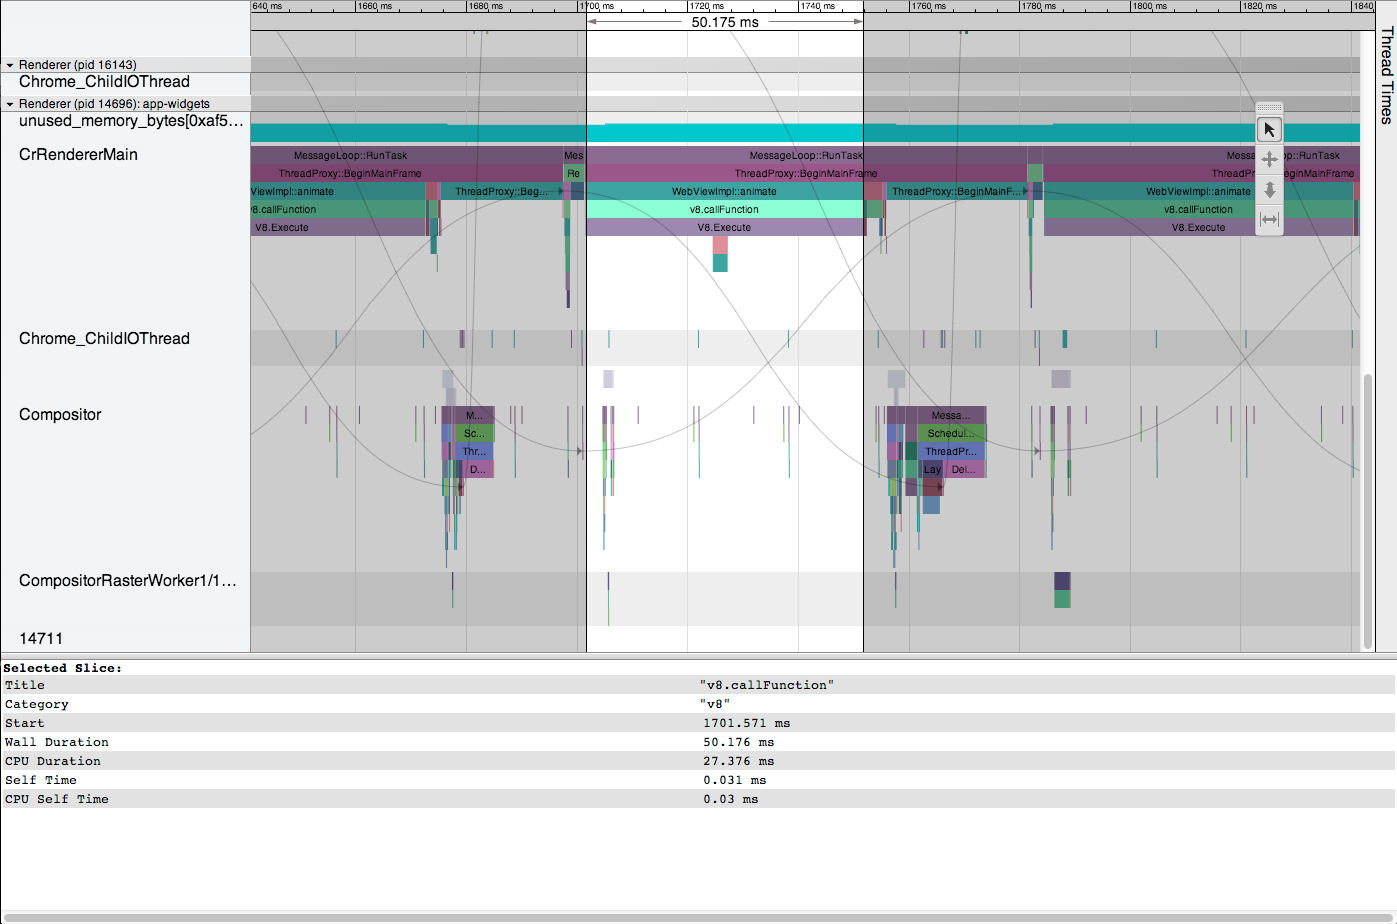Image resolution: width=1397 pixels, height=924 pixels.
Task: Select the arrow selection tool
Action: click(1269, 130)
